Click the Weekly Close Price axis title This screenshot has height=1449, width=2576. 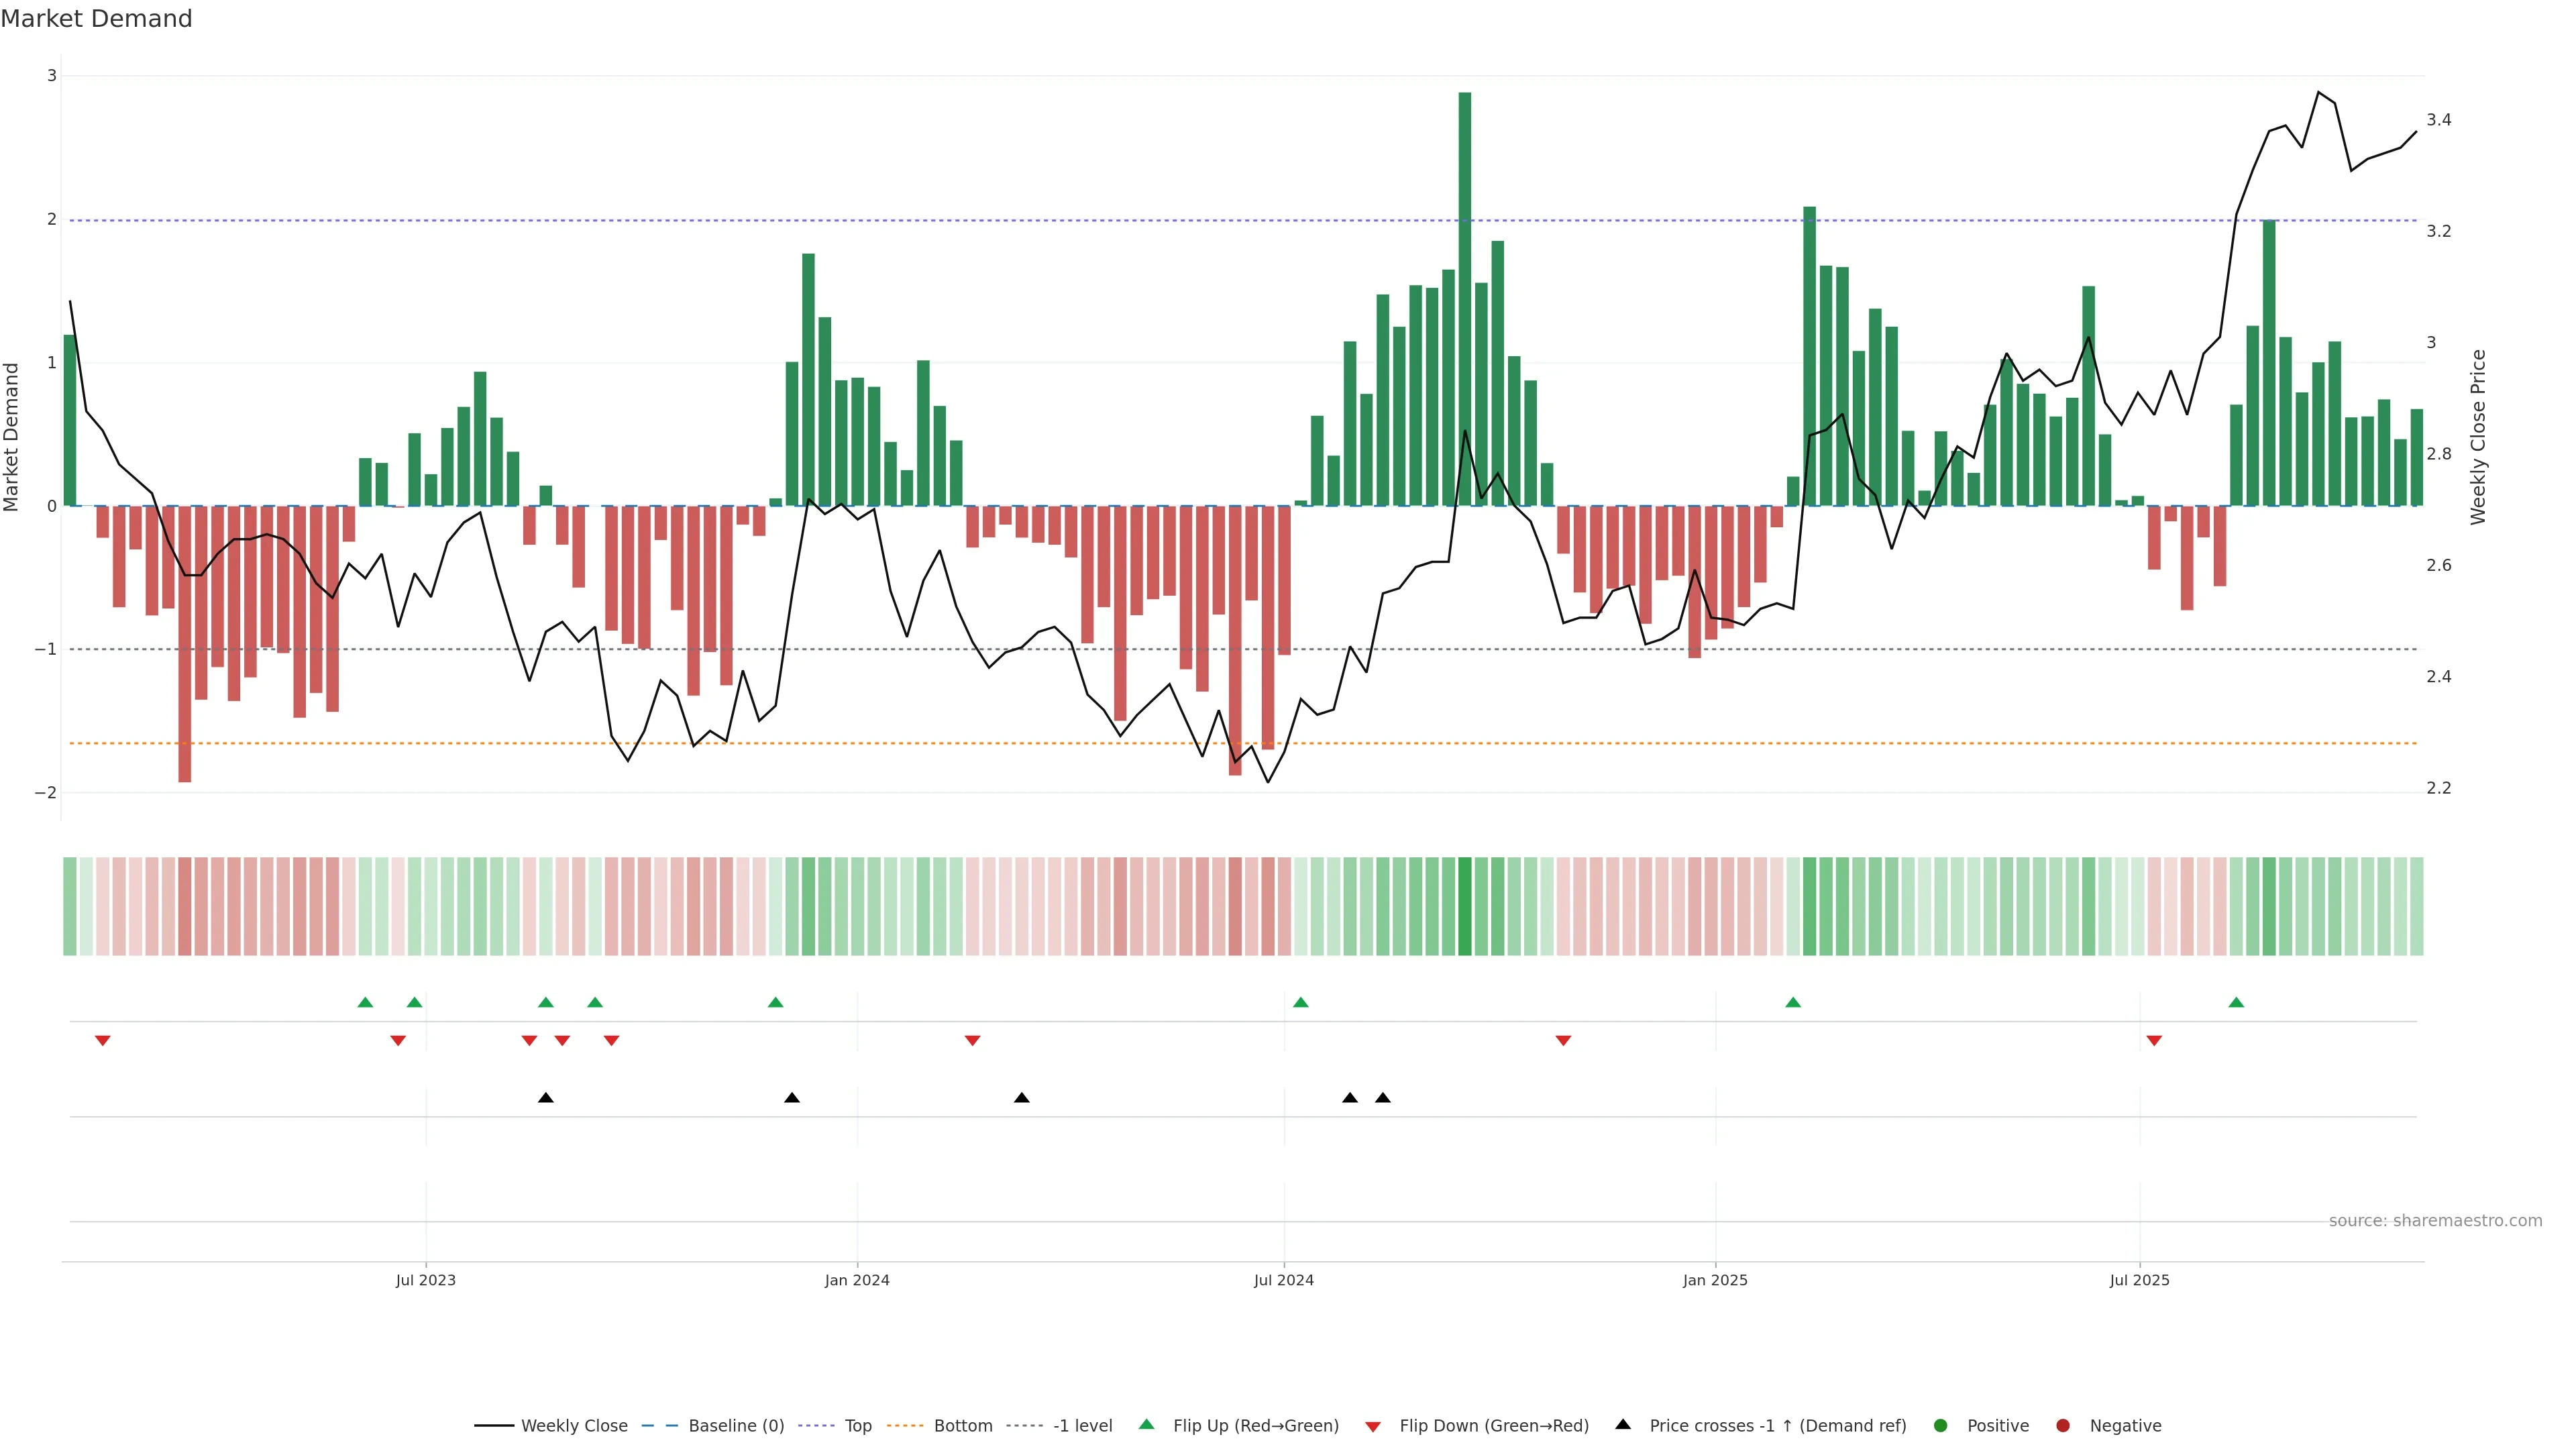click(2477, 437)
